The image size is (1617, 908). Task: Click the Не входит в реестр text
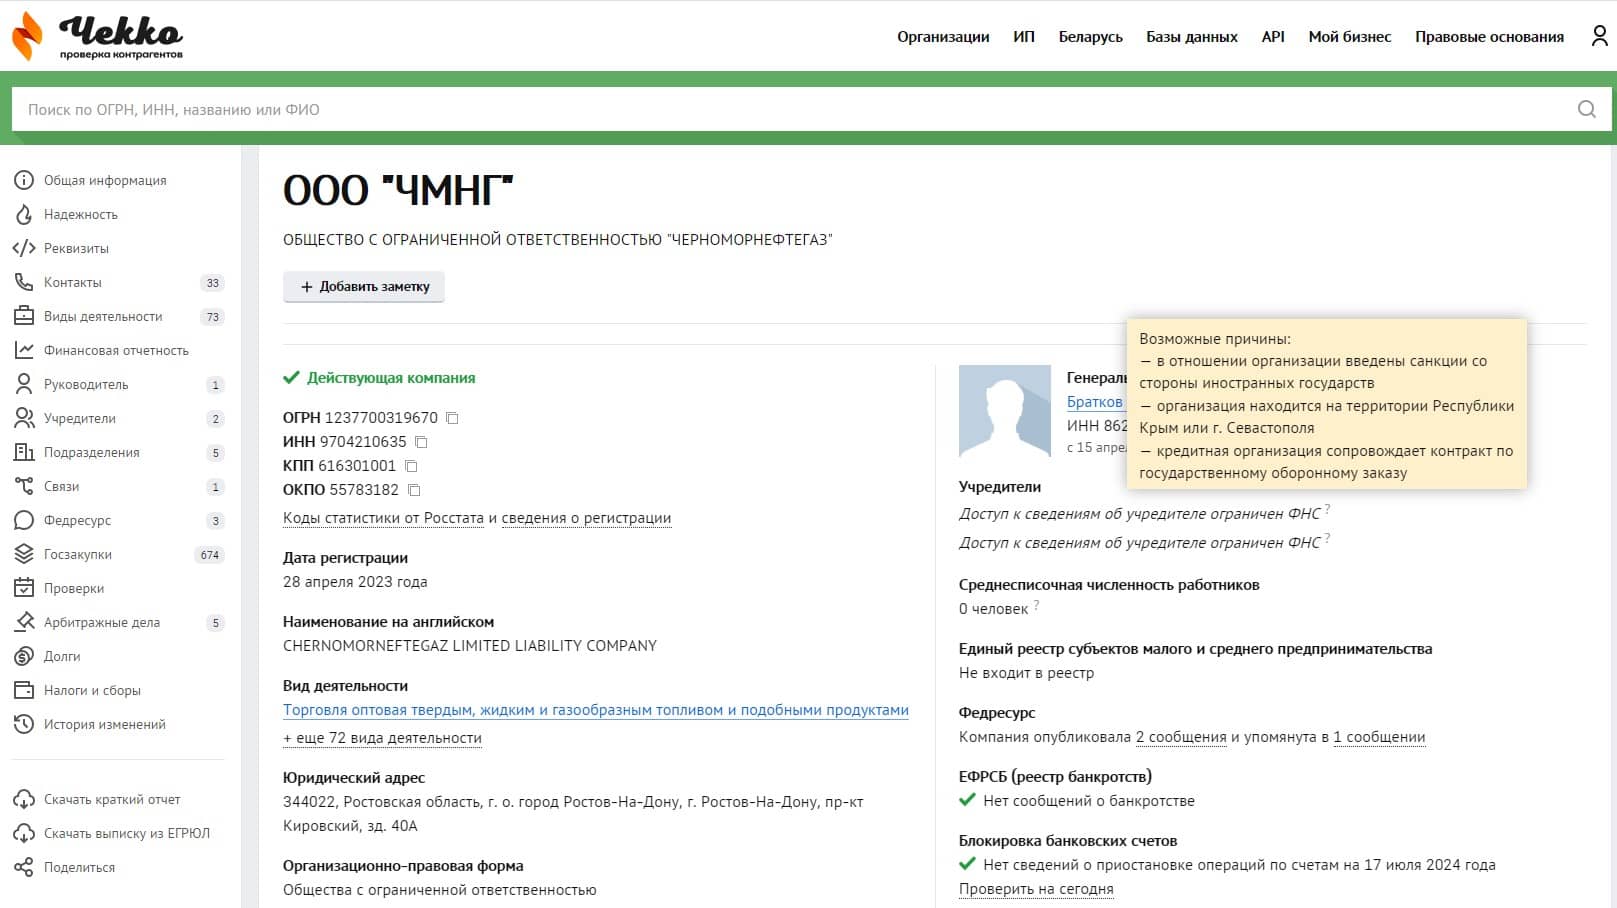(x=1026, y=673)
